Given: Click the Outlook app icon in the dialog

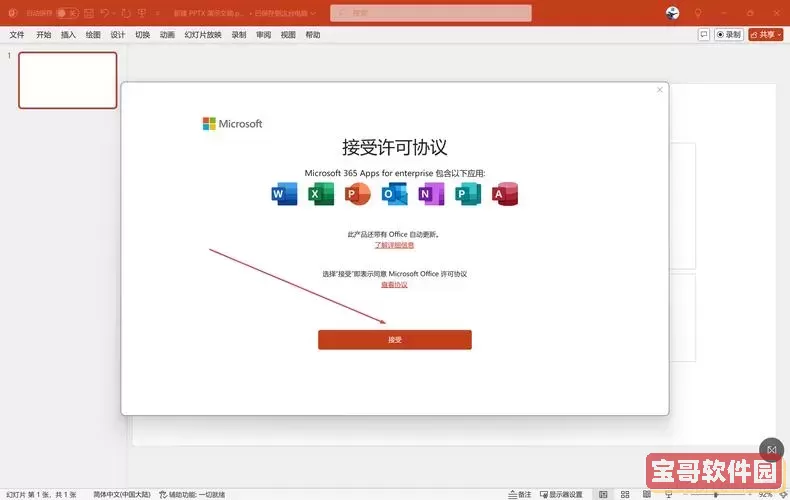Looking at the screenshot, I should (394, 194).
